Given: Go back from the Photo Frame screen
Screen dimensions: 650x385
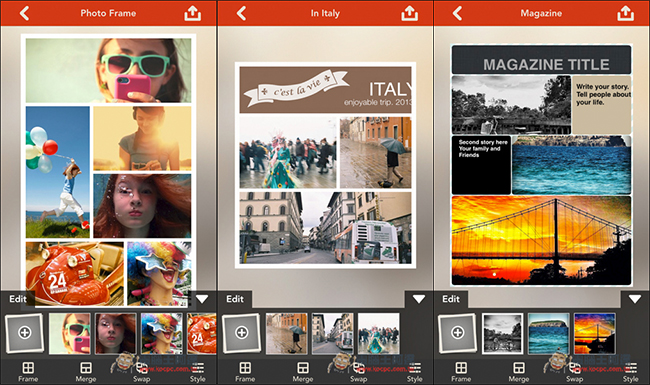Looking at the screenshot, I should click(24, 13).
